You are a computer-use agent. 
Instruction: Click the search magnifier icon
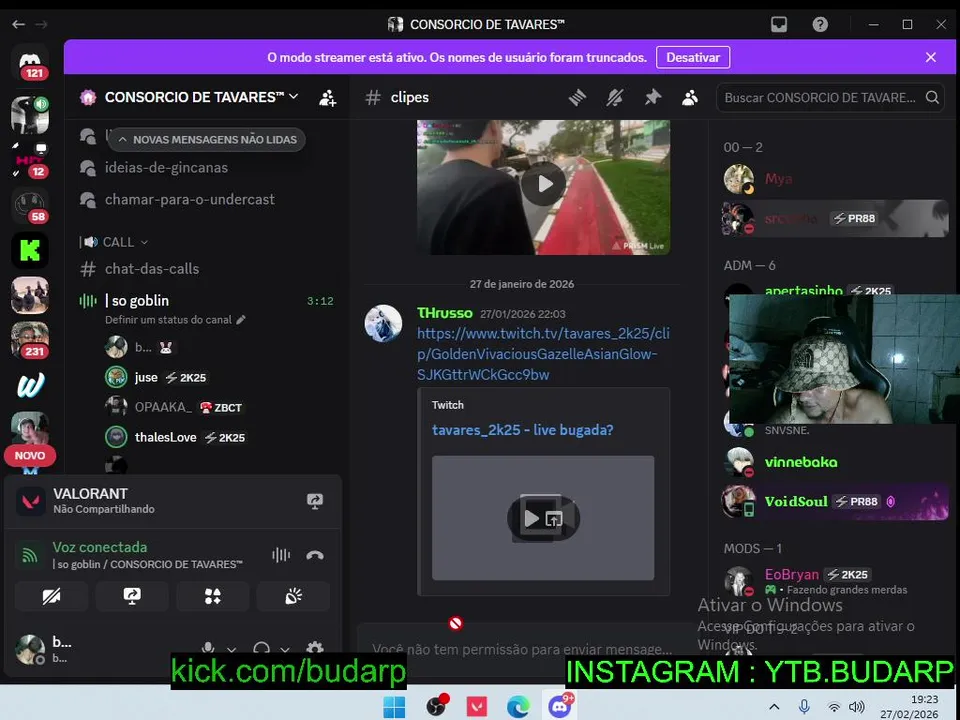click(x=932, y=97)
